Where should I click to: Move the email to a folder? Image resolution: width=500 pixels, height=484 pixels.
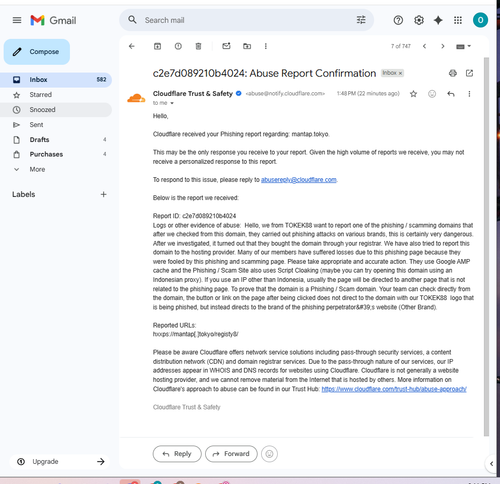[x=247, y=46]
